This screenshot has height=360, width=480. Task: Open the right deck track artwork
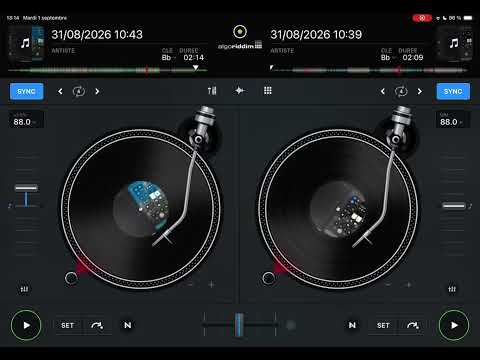tap(454, 43)
